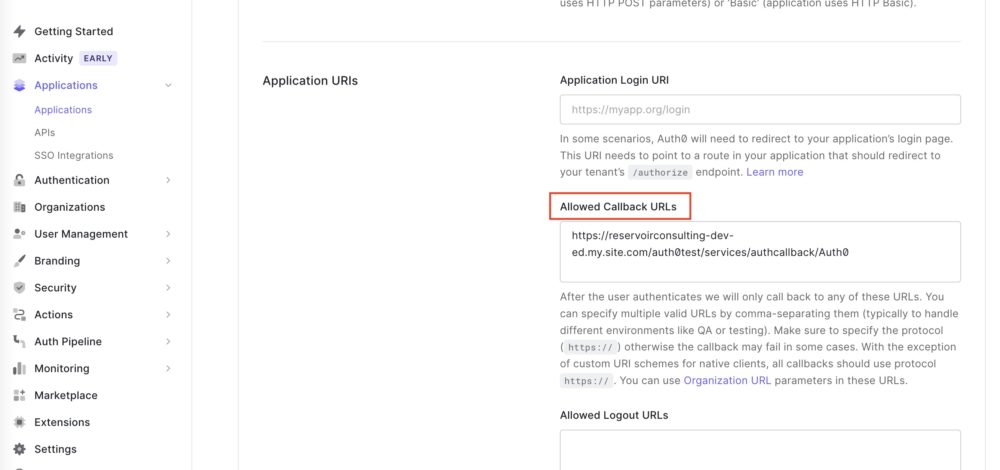This screenshot has width=1000, height=470.
Task: Select the Applications submenu item
Action: pos(63,110)
